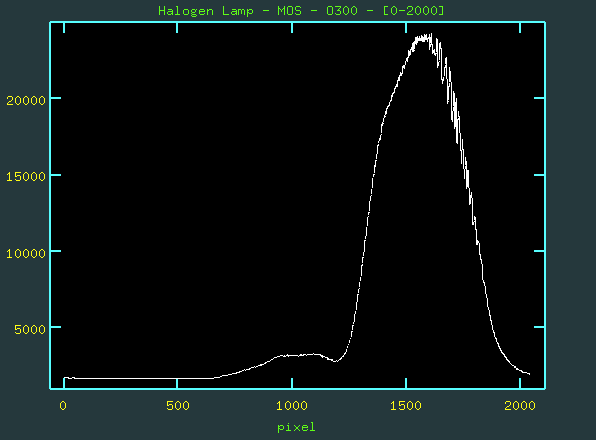
Task: Click the x-axis label 0
Action: tap(63, 406)
